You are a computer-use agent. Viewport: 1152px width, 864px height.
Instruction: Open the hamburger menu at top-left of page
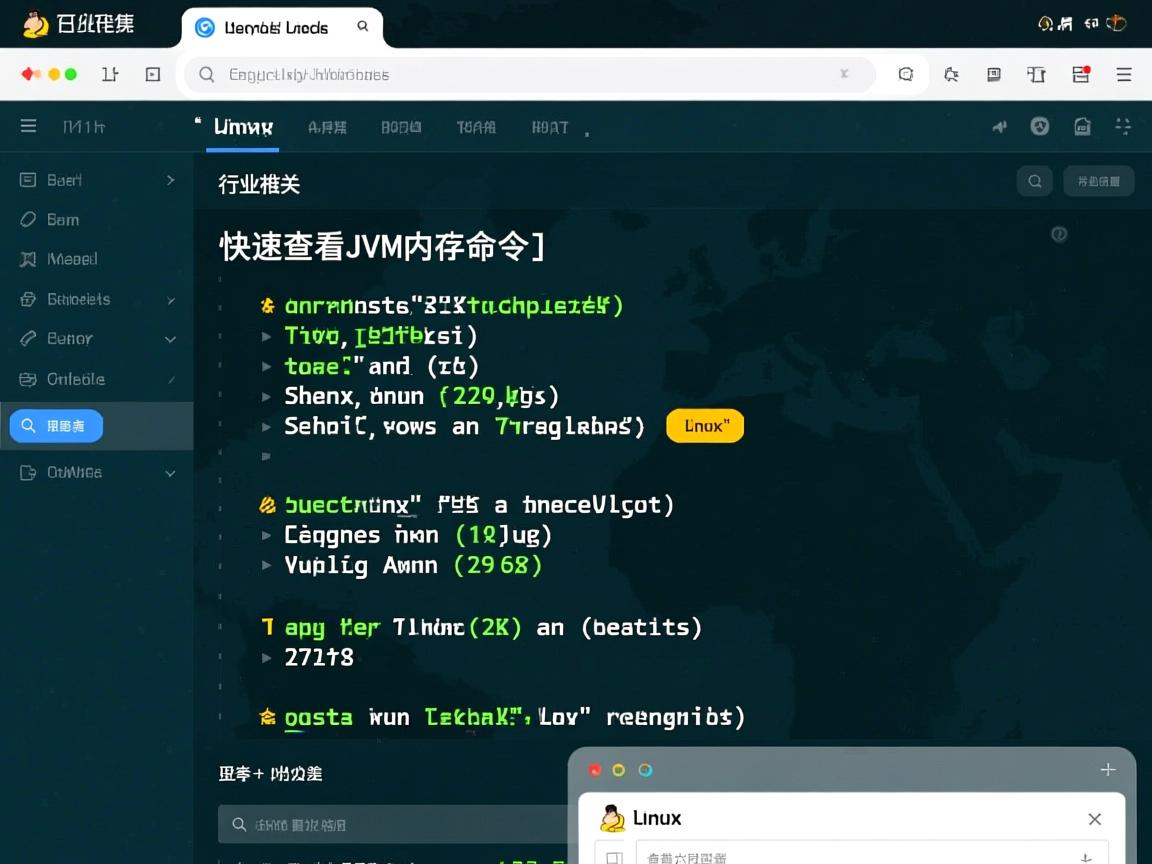[x=28, y=126]
